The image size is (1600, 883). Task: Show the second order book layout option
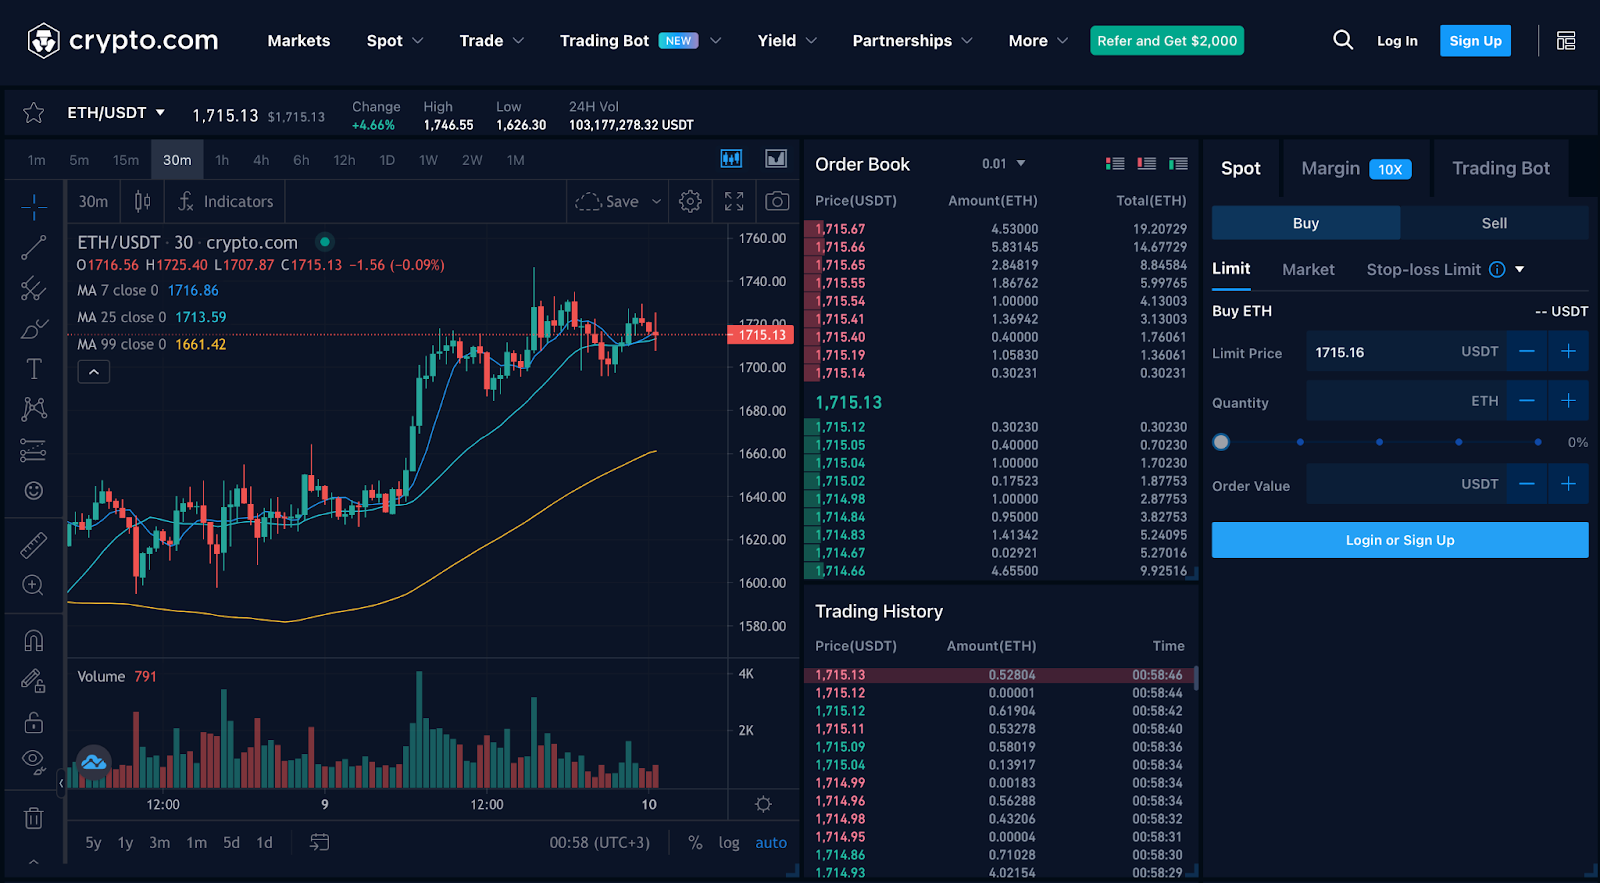[1147, 164]
